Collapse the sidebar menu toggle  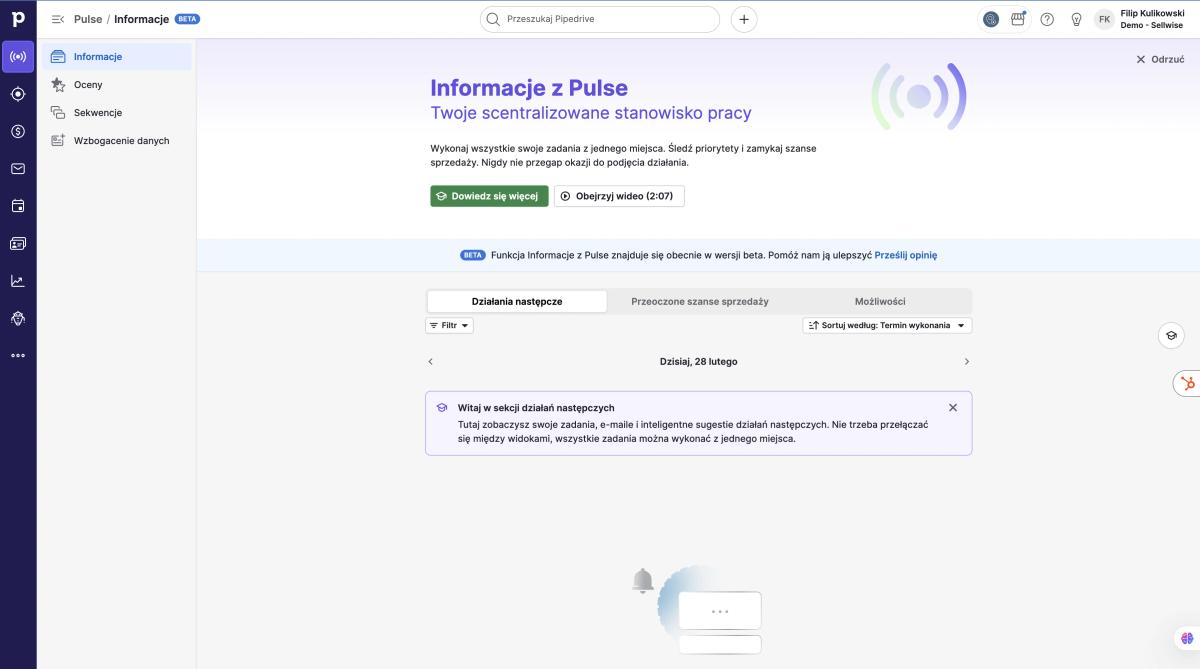57,19
